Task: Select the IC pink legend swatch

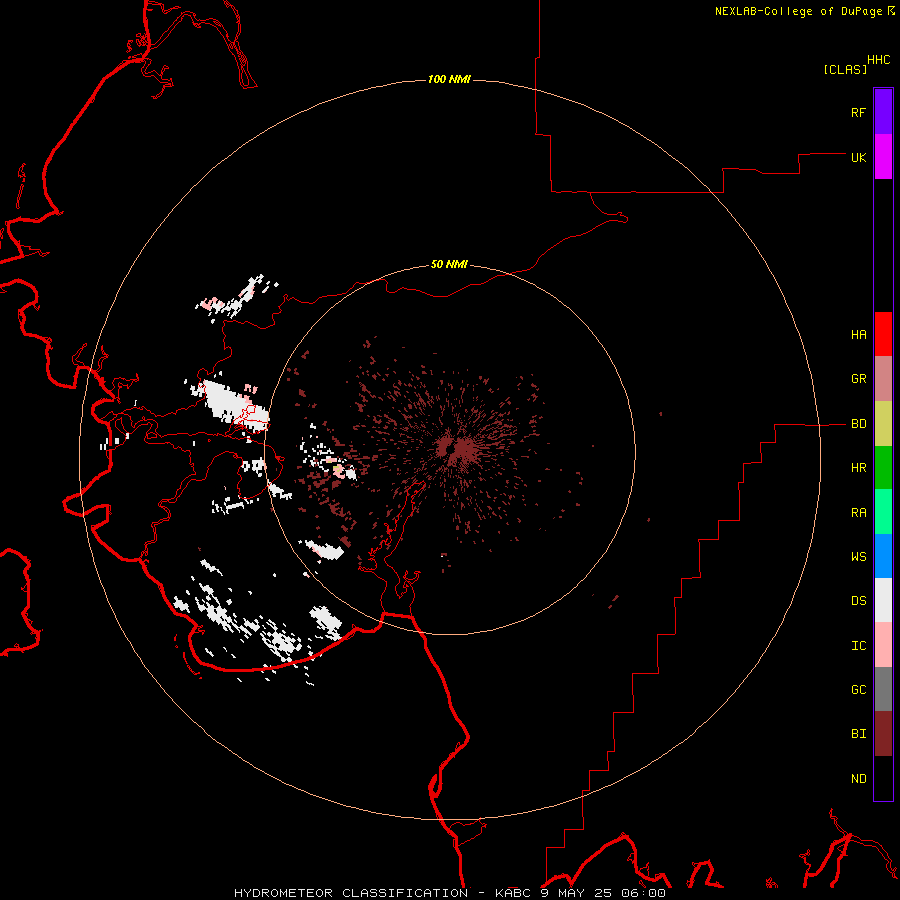Action: click(x=883, y=645)
